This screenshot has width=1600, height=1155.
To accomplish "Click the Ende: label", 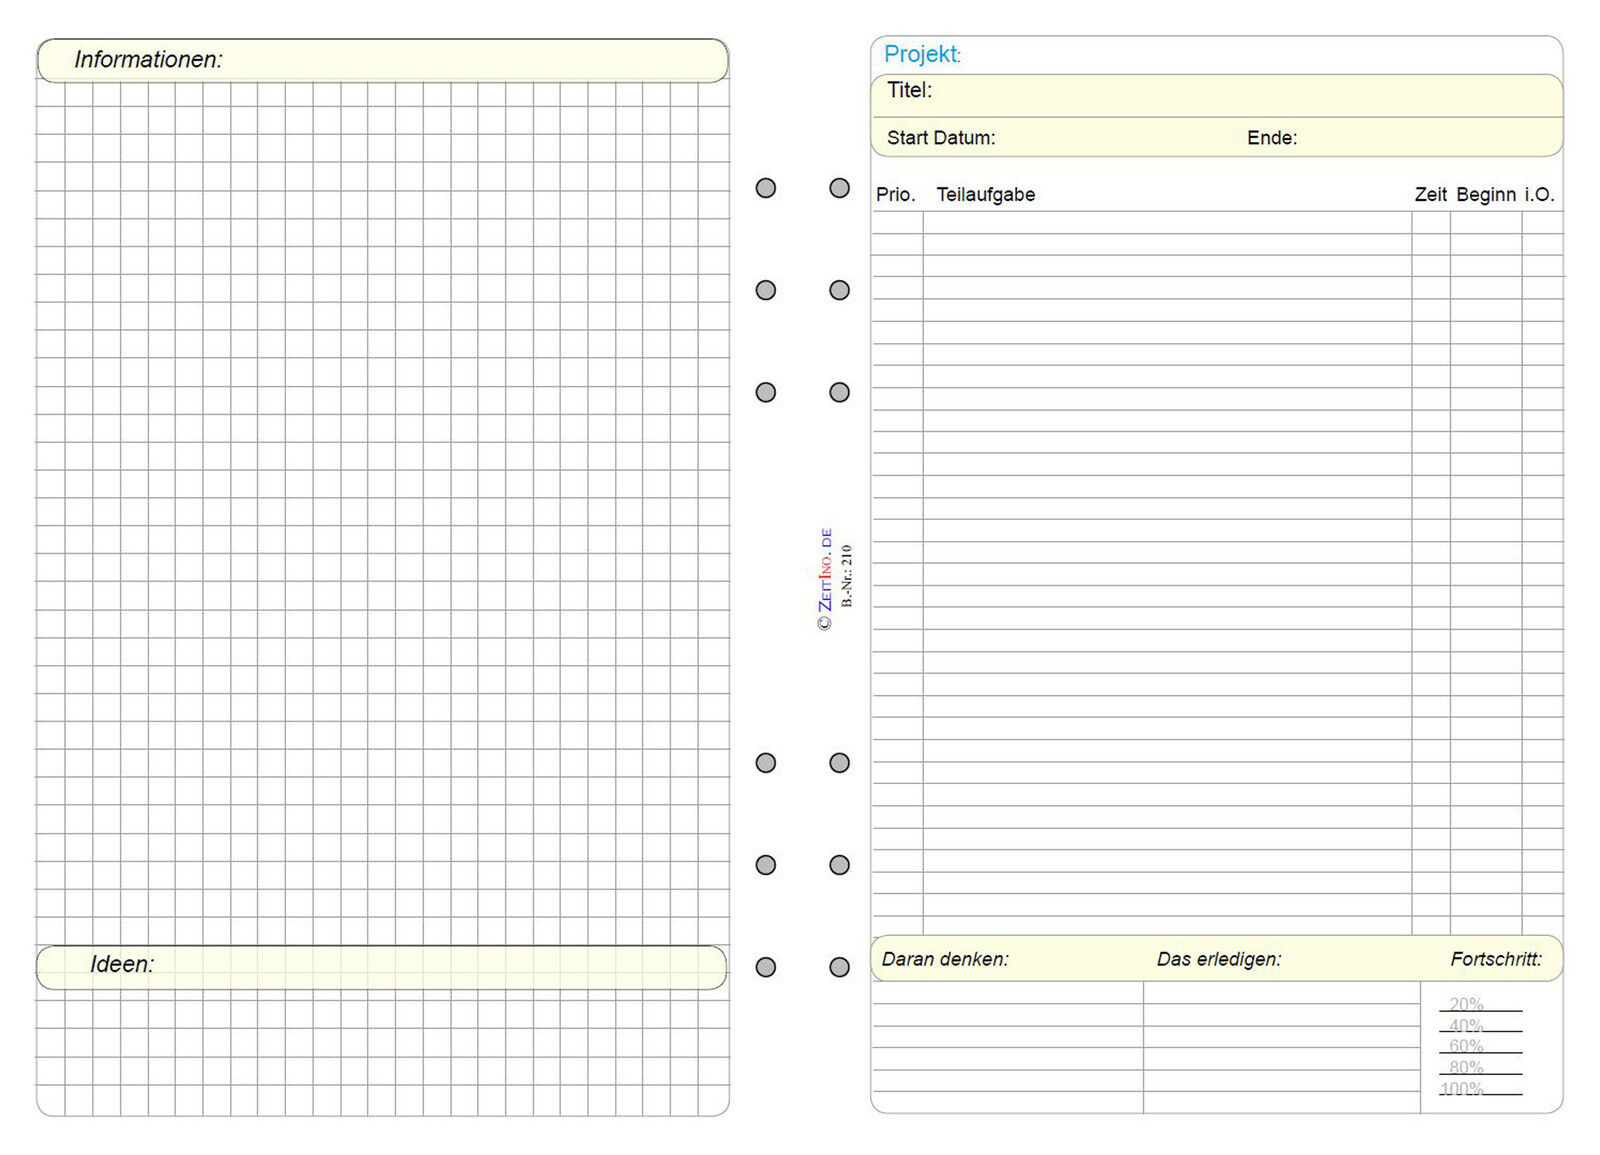I will pyautogui.click(x=1272, y=138).
